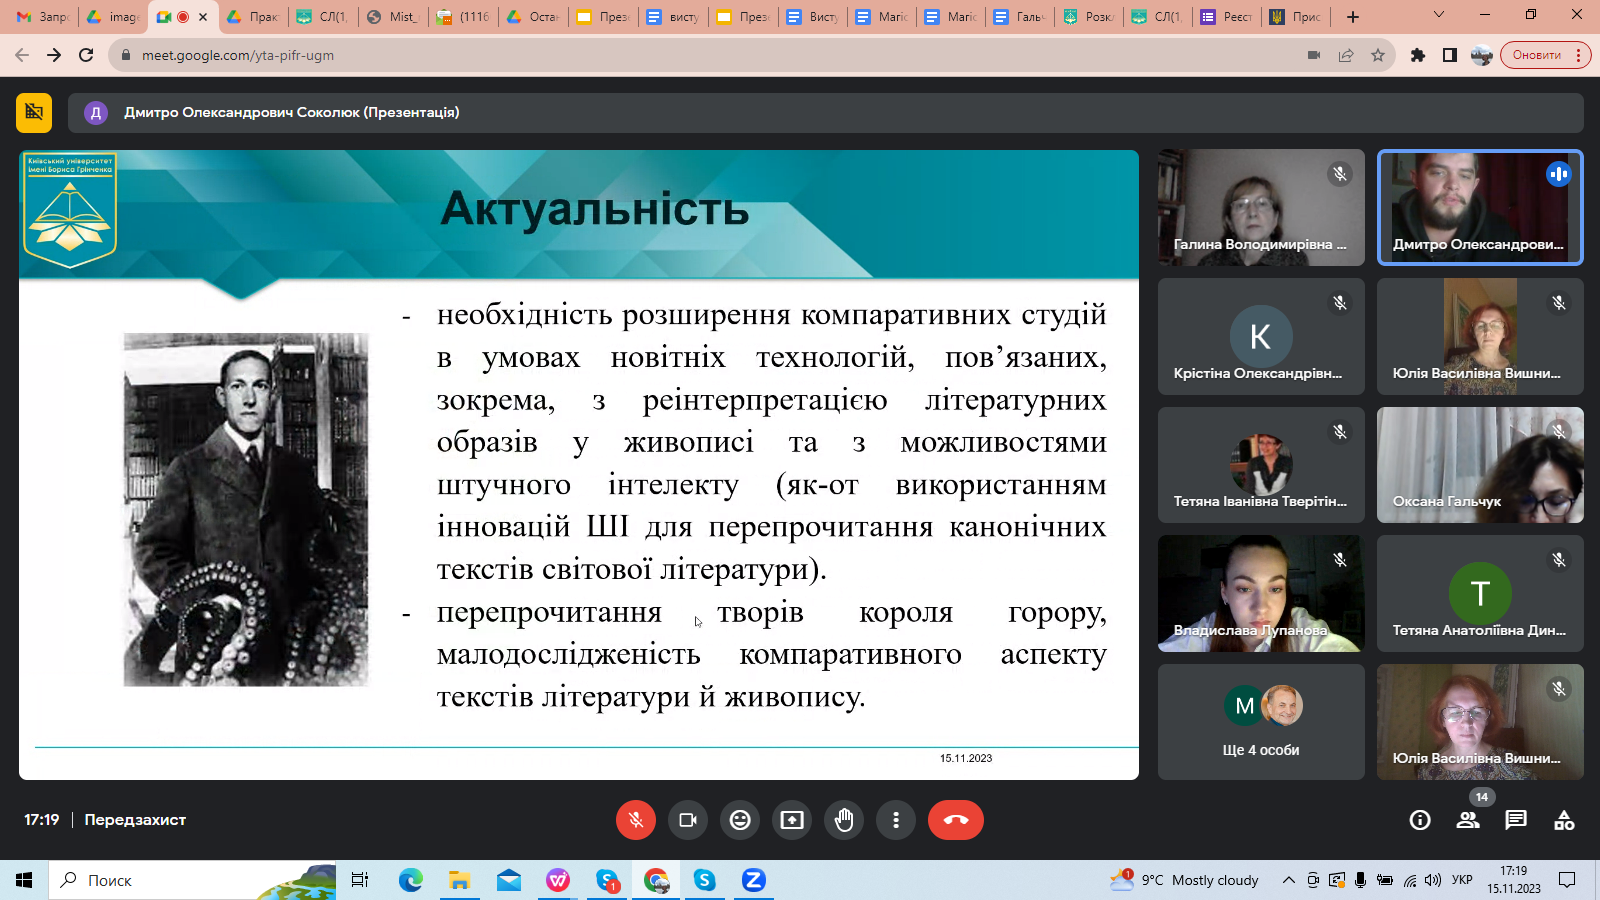
Task: Click the Оновити browser update button
Action: click(x=1537, y=55)
